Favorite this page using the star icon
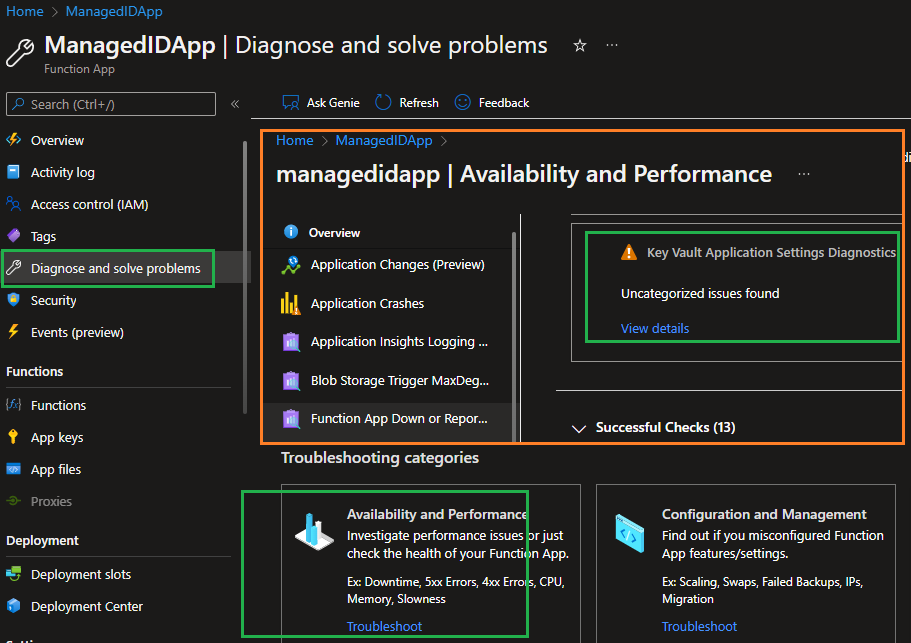 tap(580, 45)
